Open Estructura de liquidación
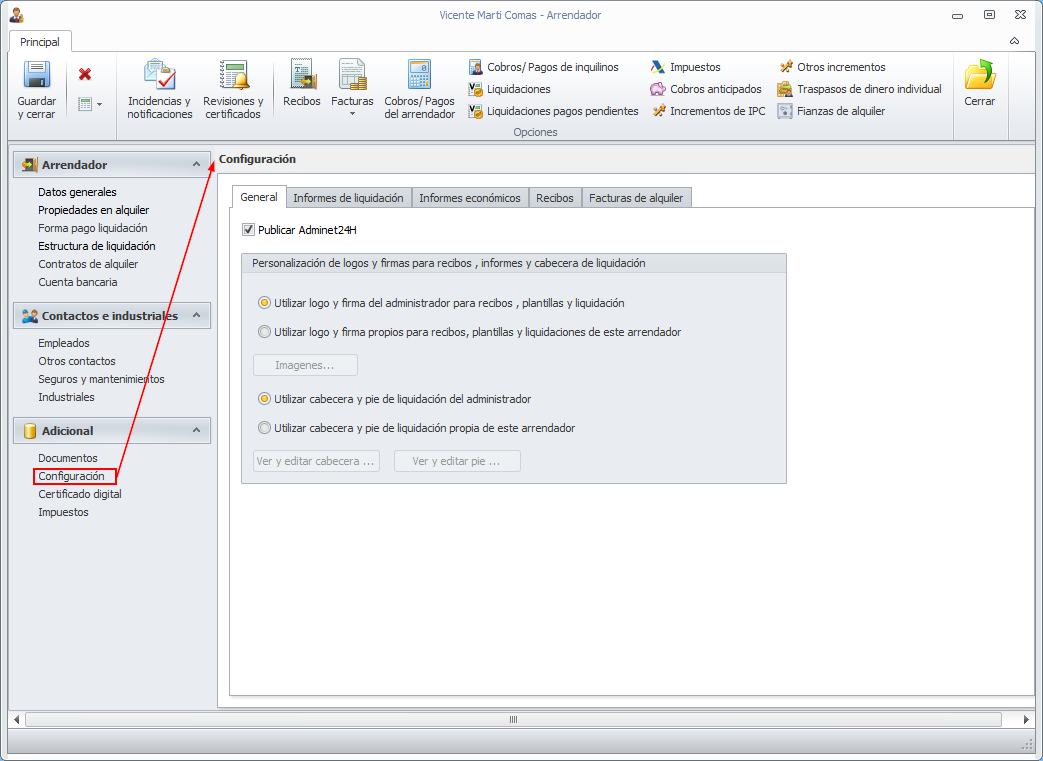 (97, 246)
